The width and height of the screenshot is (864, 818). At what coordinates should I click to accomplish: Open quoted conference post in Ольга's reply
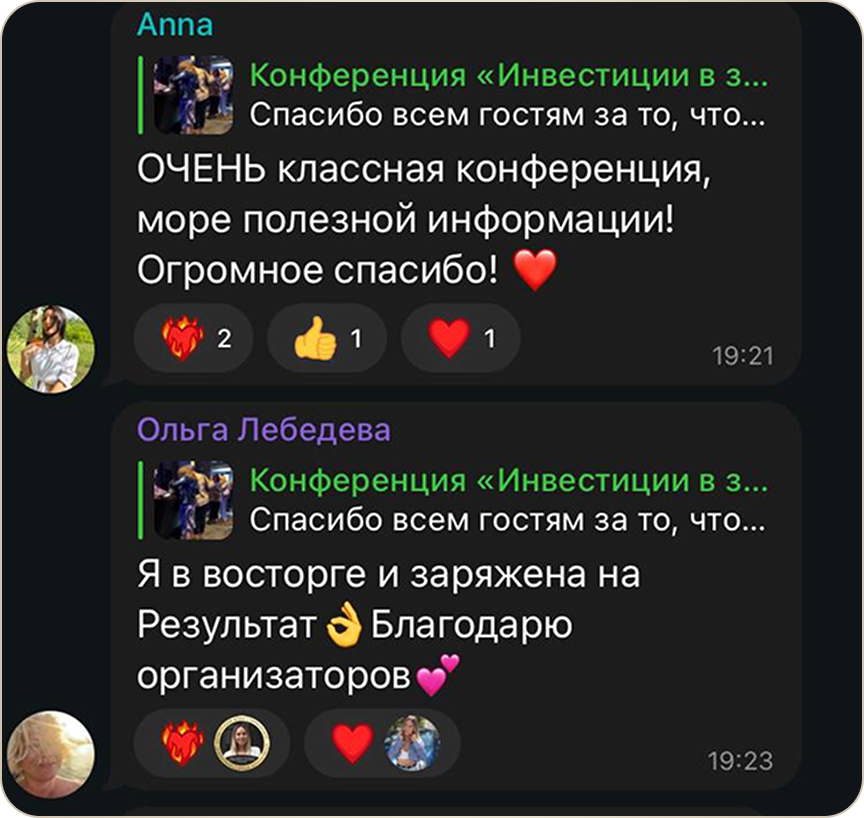[x=453, y=500]
